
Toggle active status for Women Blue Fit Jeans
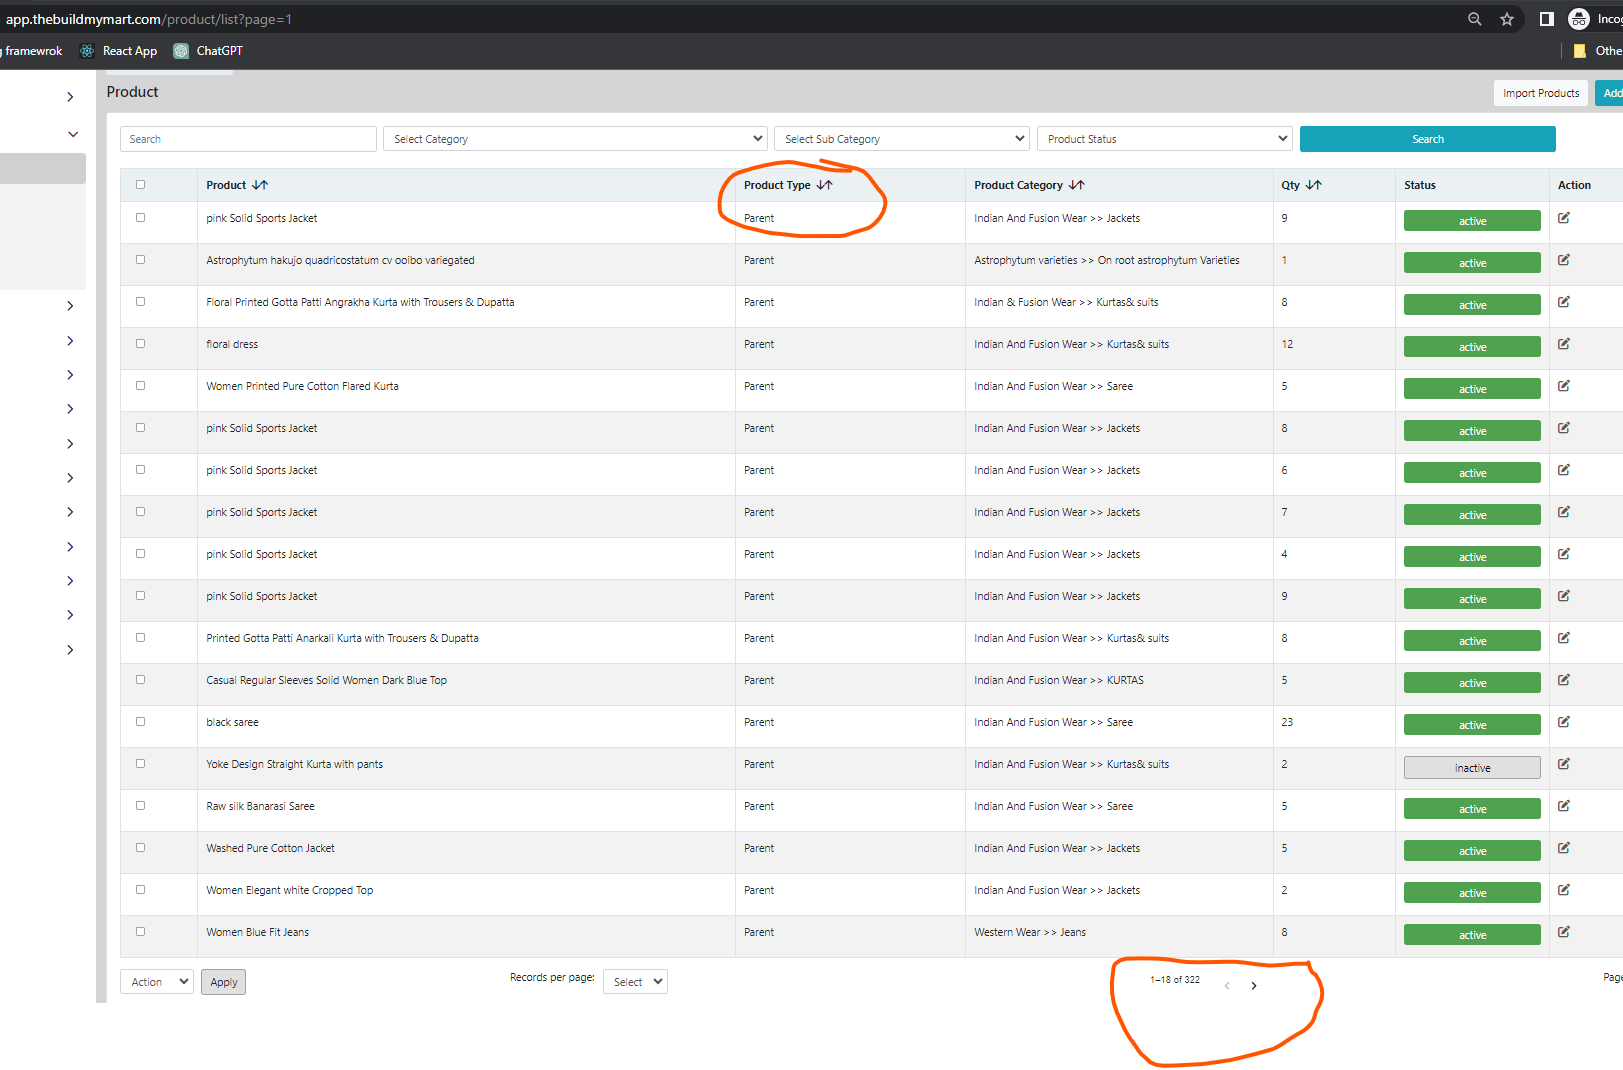tap(1472, 935)
